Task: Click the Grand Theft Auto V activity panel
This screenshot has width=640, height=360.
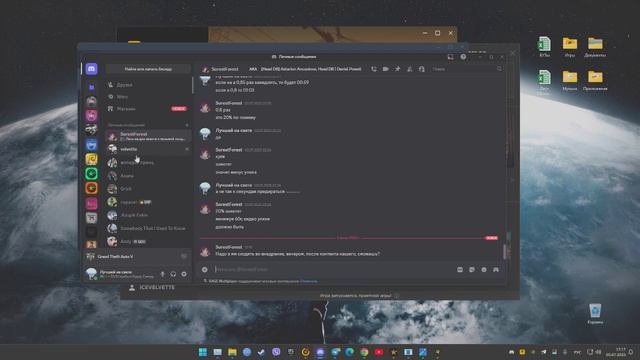Action: click(x=137, y=256)
